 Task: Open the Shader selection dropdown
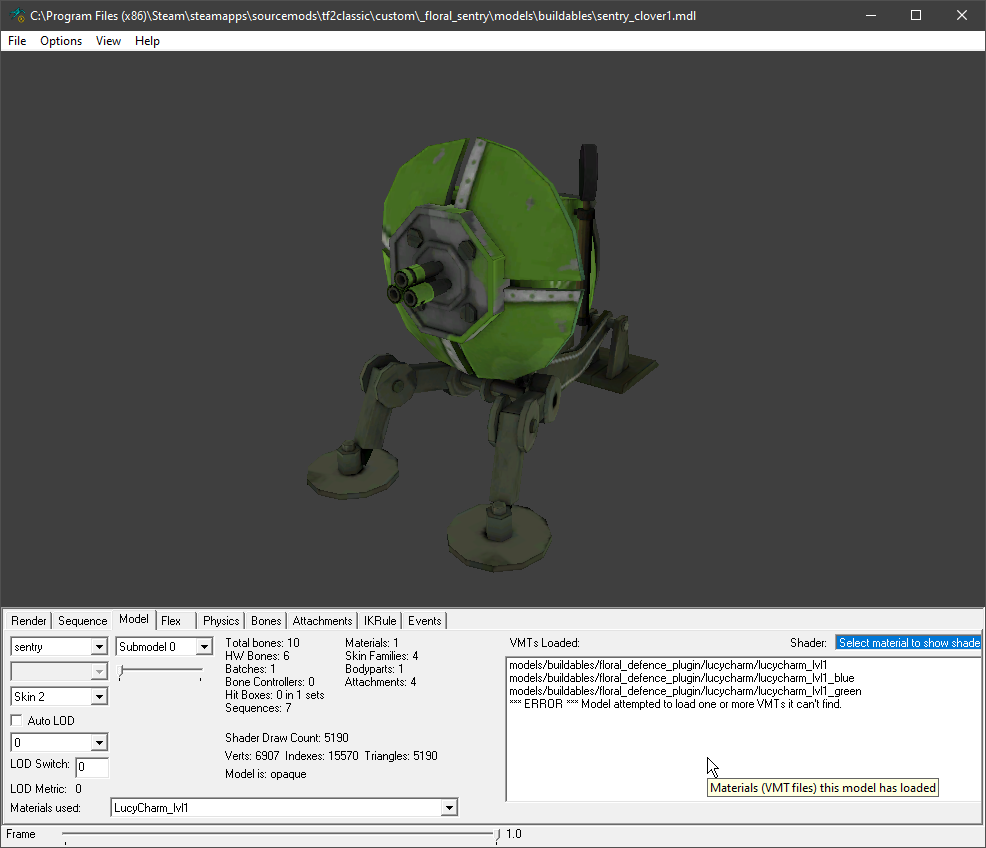(908, 642)
